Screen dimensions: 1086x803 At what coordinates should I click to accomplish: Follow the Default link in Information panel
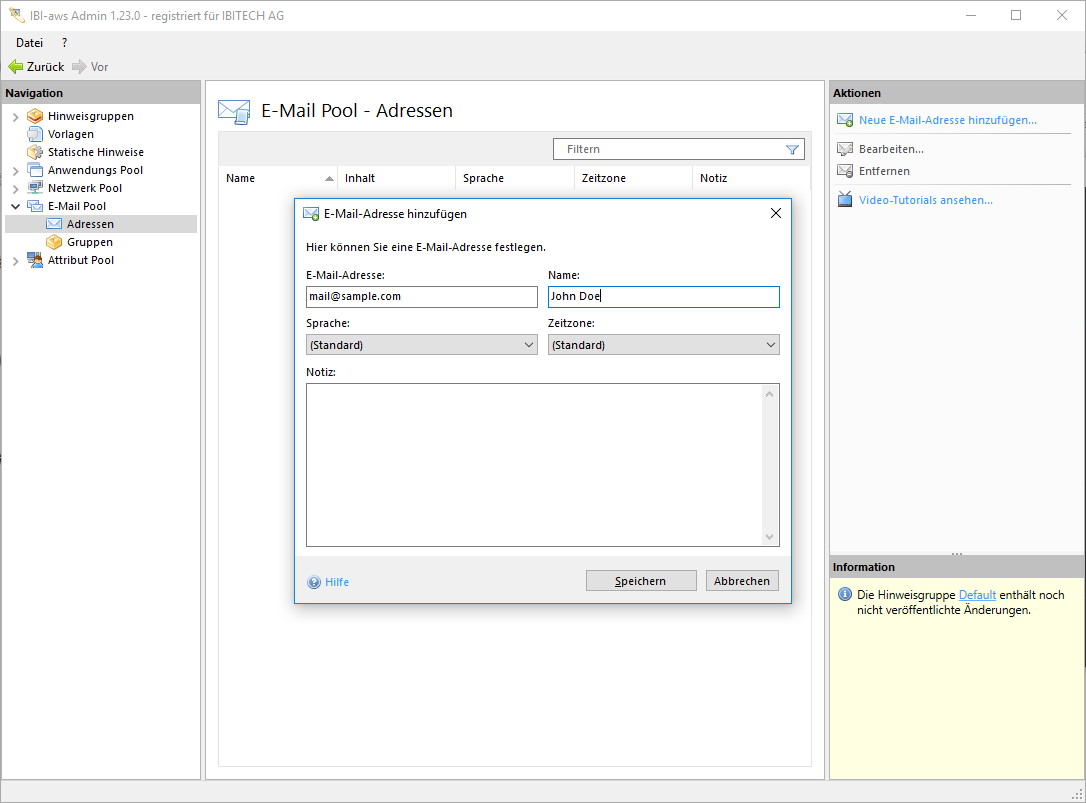(977, 595)
